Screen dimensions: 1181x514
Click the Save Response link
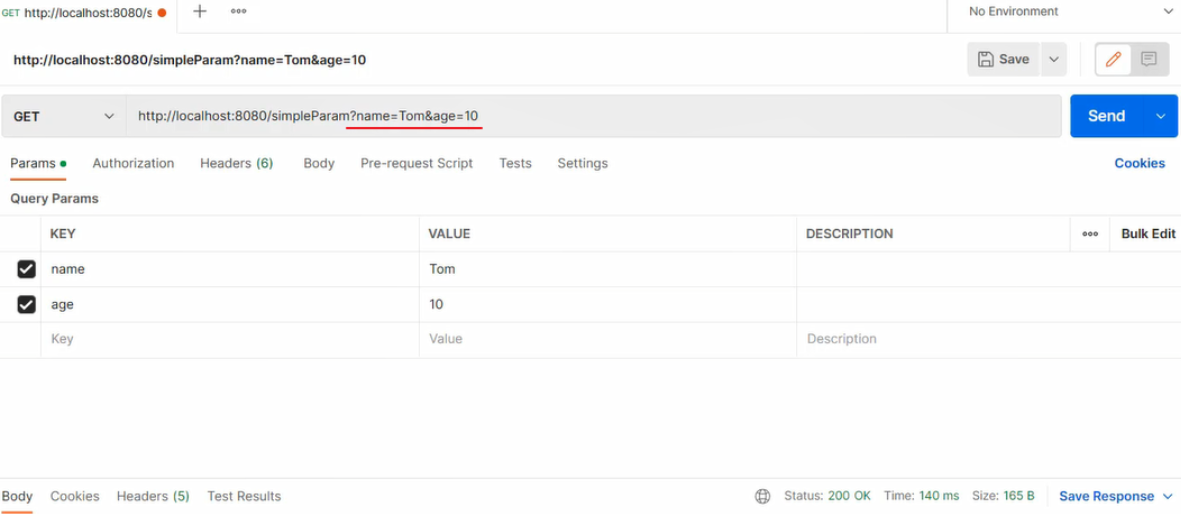(x=1106, y=496)
